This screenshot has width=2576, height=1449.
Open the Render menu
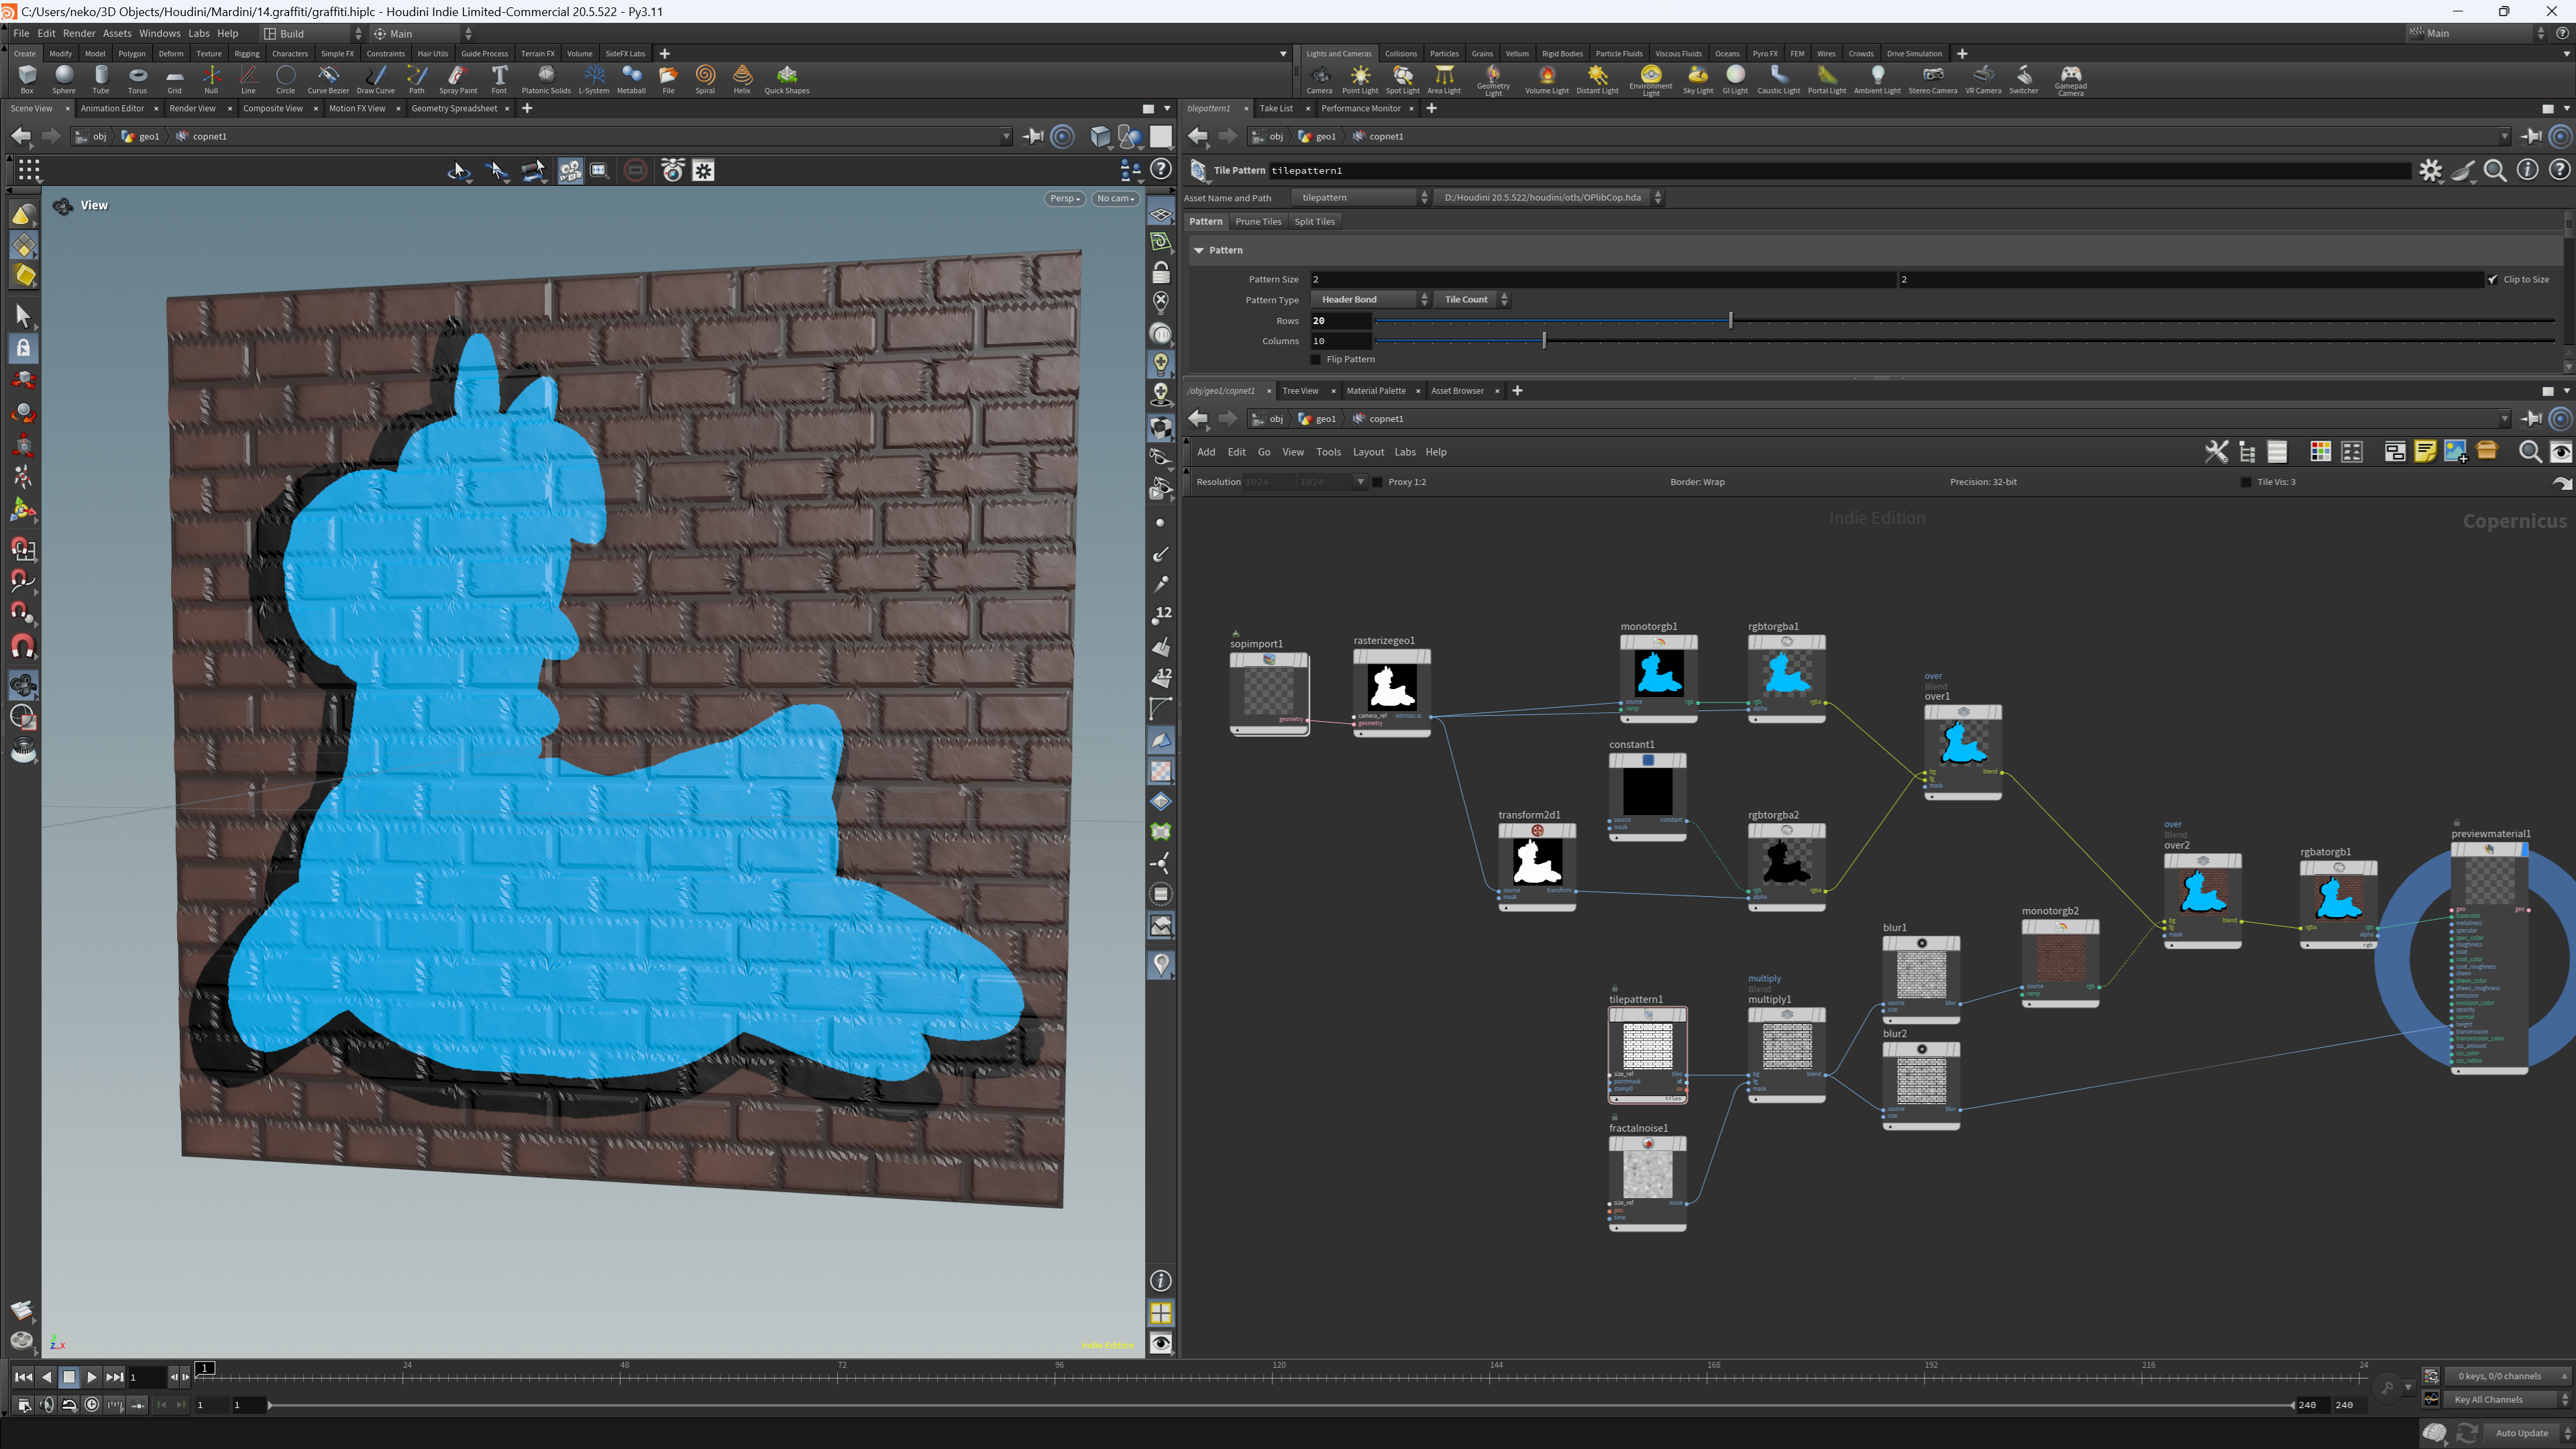79,33
